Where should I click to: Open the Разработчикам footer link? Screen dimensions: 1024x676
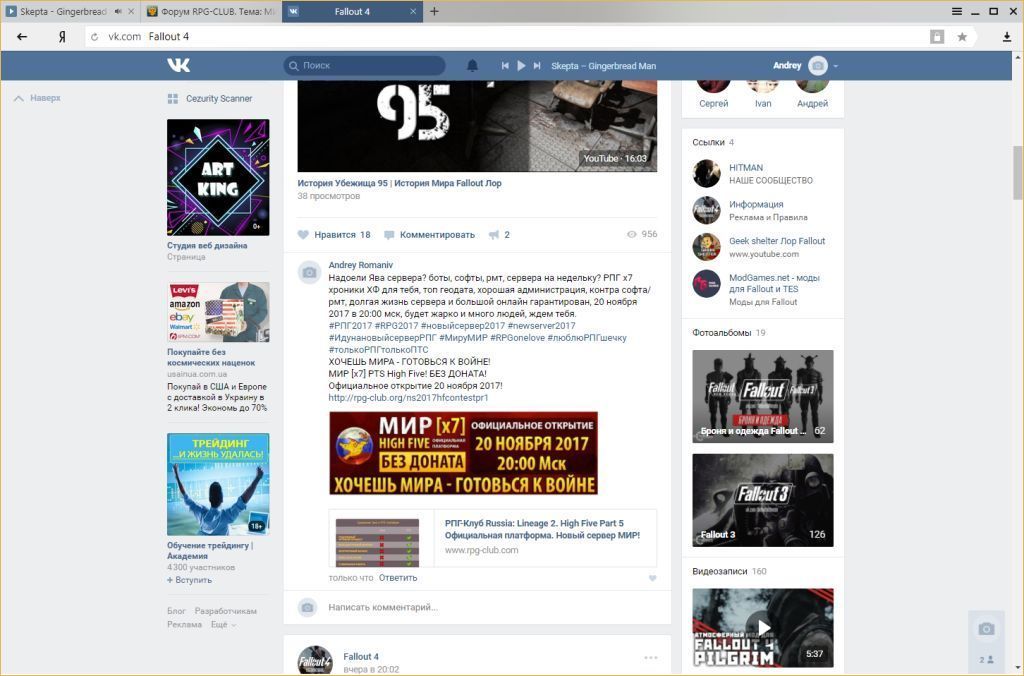tap(225, 611)
